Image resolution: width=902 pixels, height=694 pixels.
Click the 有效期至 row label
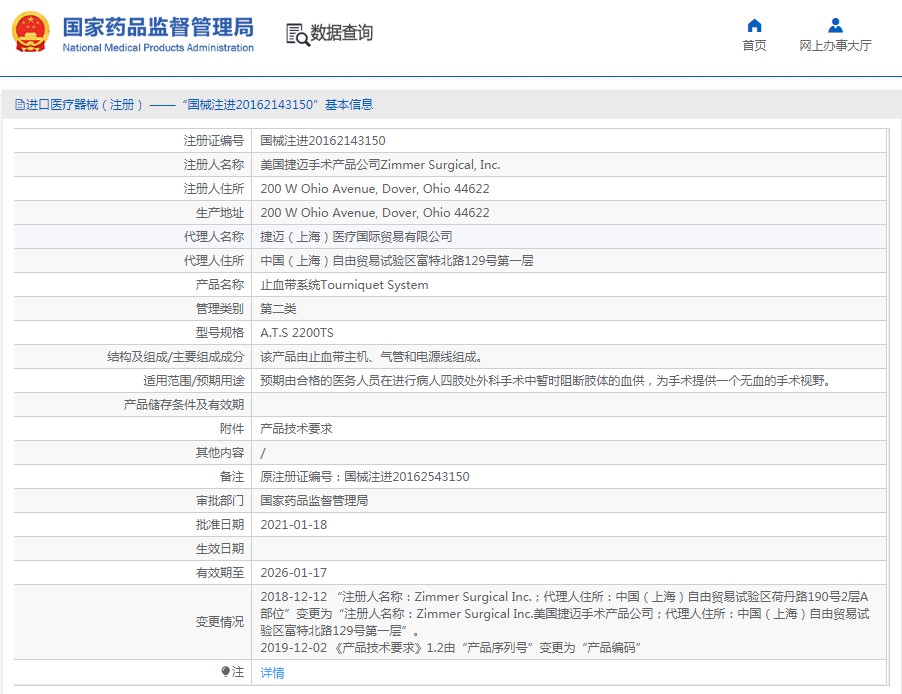point(220,573)
